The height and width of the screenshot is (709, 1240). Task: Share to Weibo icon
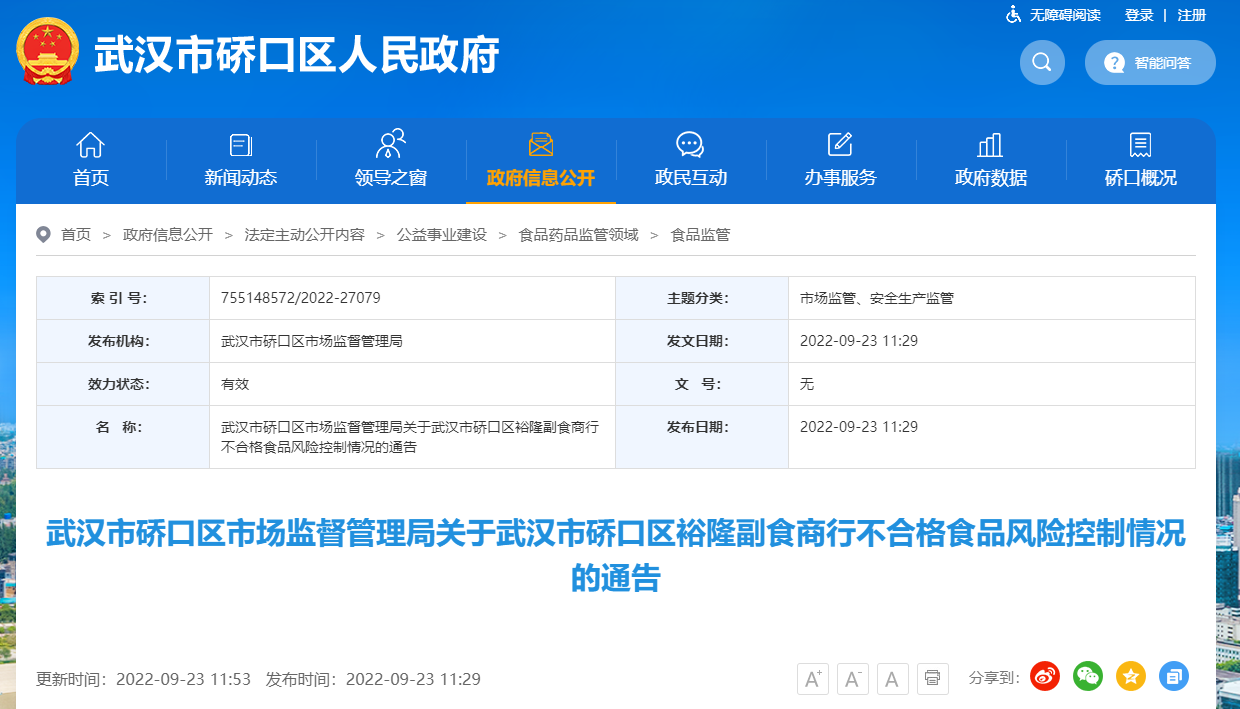[x=1045, y=677]
